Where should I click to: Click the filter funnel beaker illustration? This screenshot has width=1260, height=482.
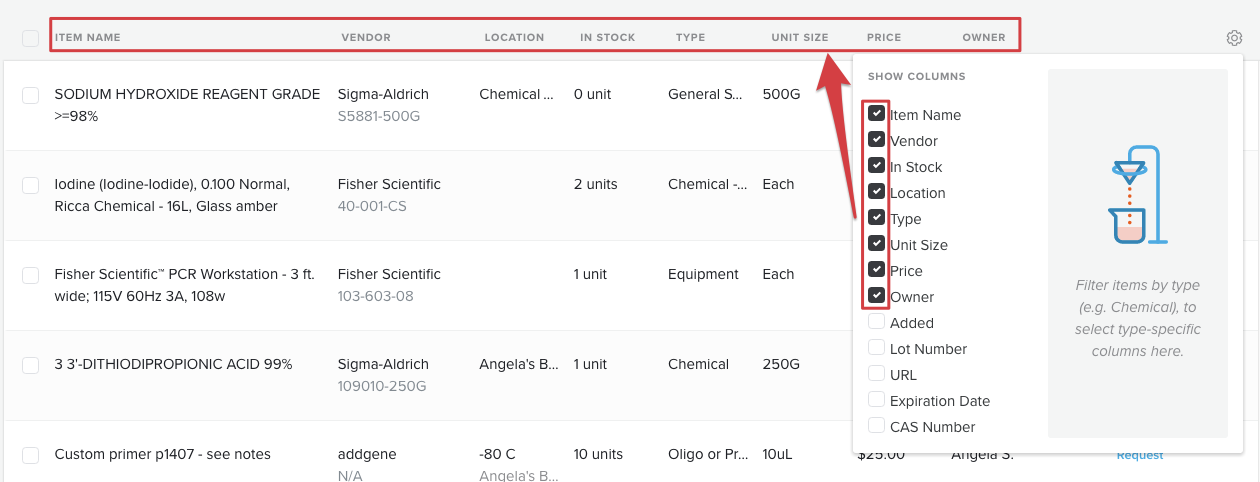[x=1138, y=196]
